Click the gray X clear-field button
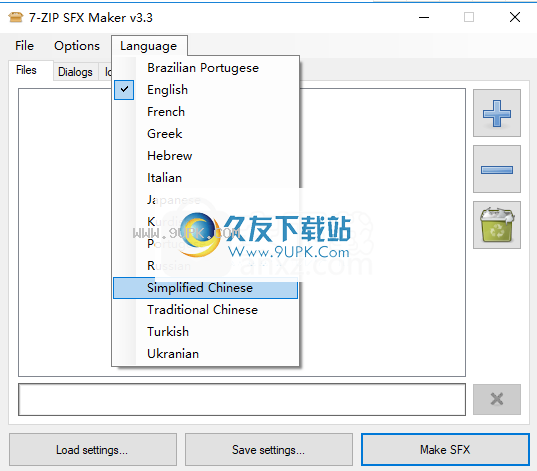537x471 pixels. coord(497,399)
